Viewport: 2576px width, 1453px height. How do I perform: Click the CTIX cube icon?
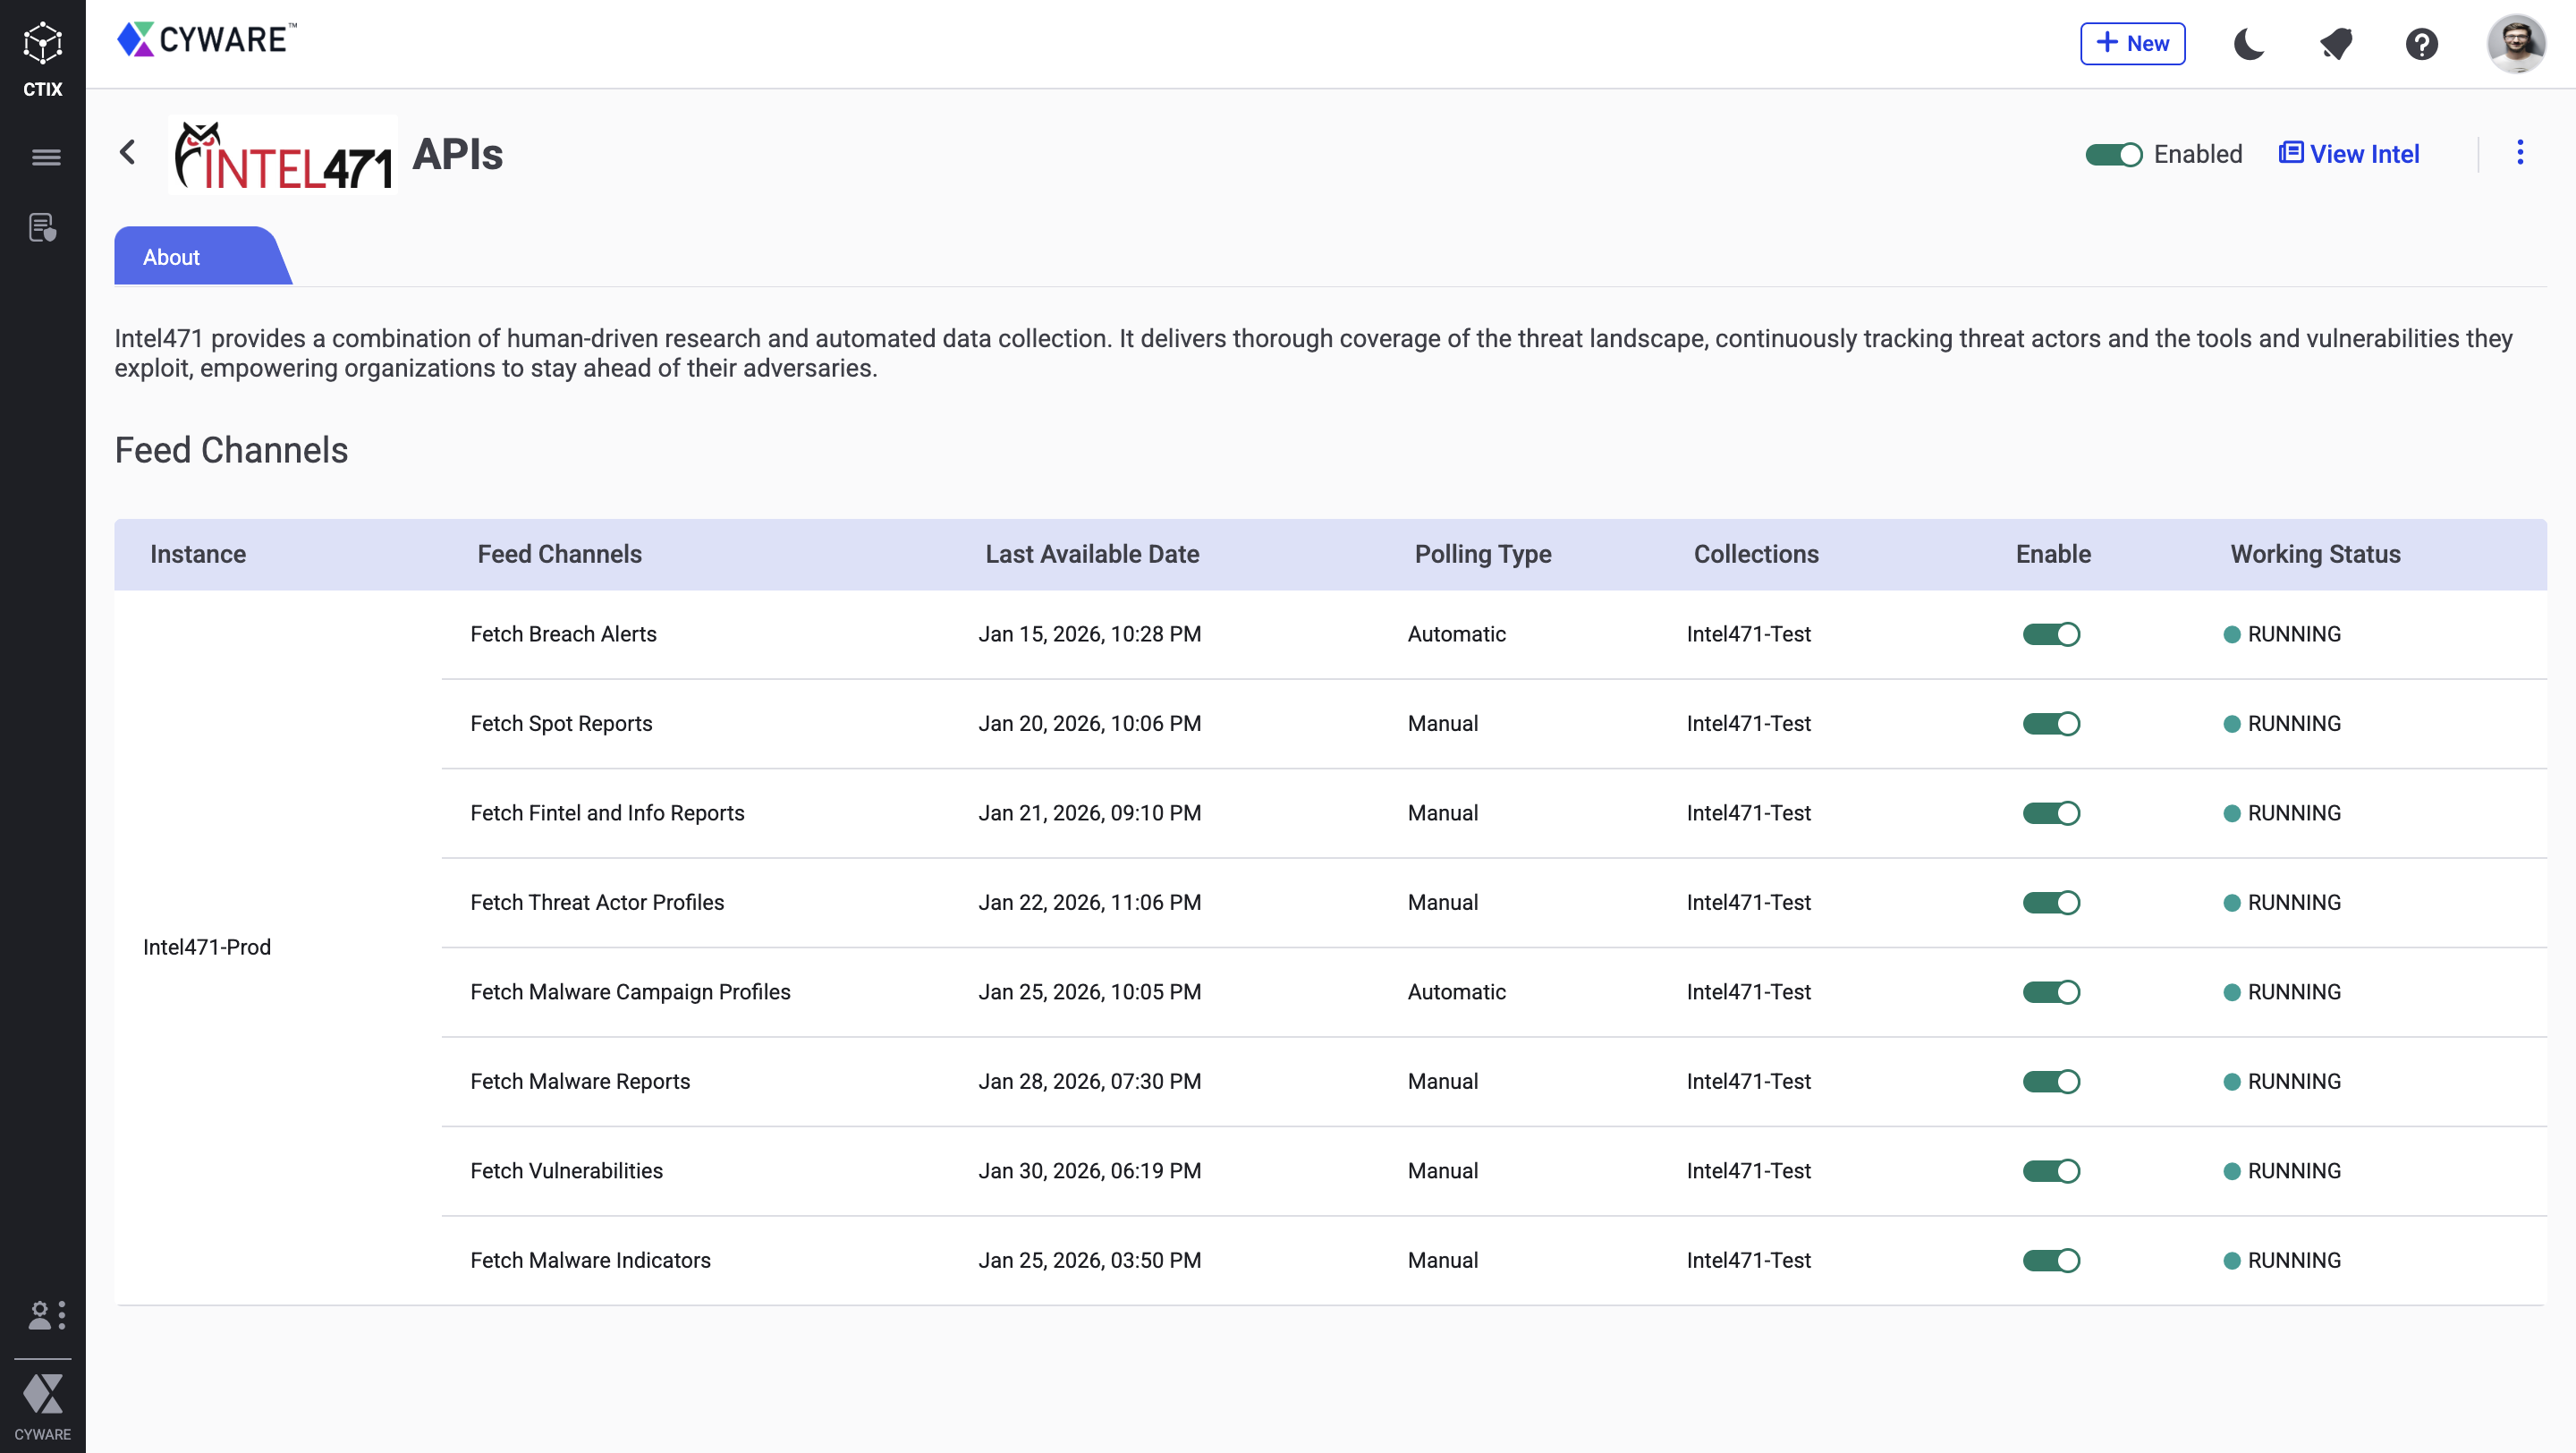pos(42,44)
